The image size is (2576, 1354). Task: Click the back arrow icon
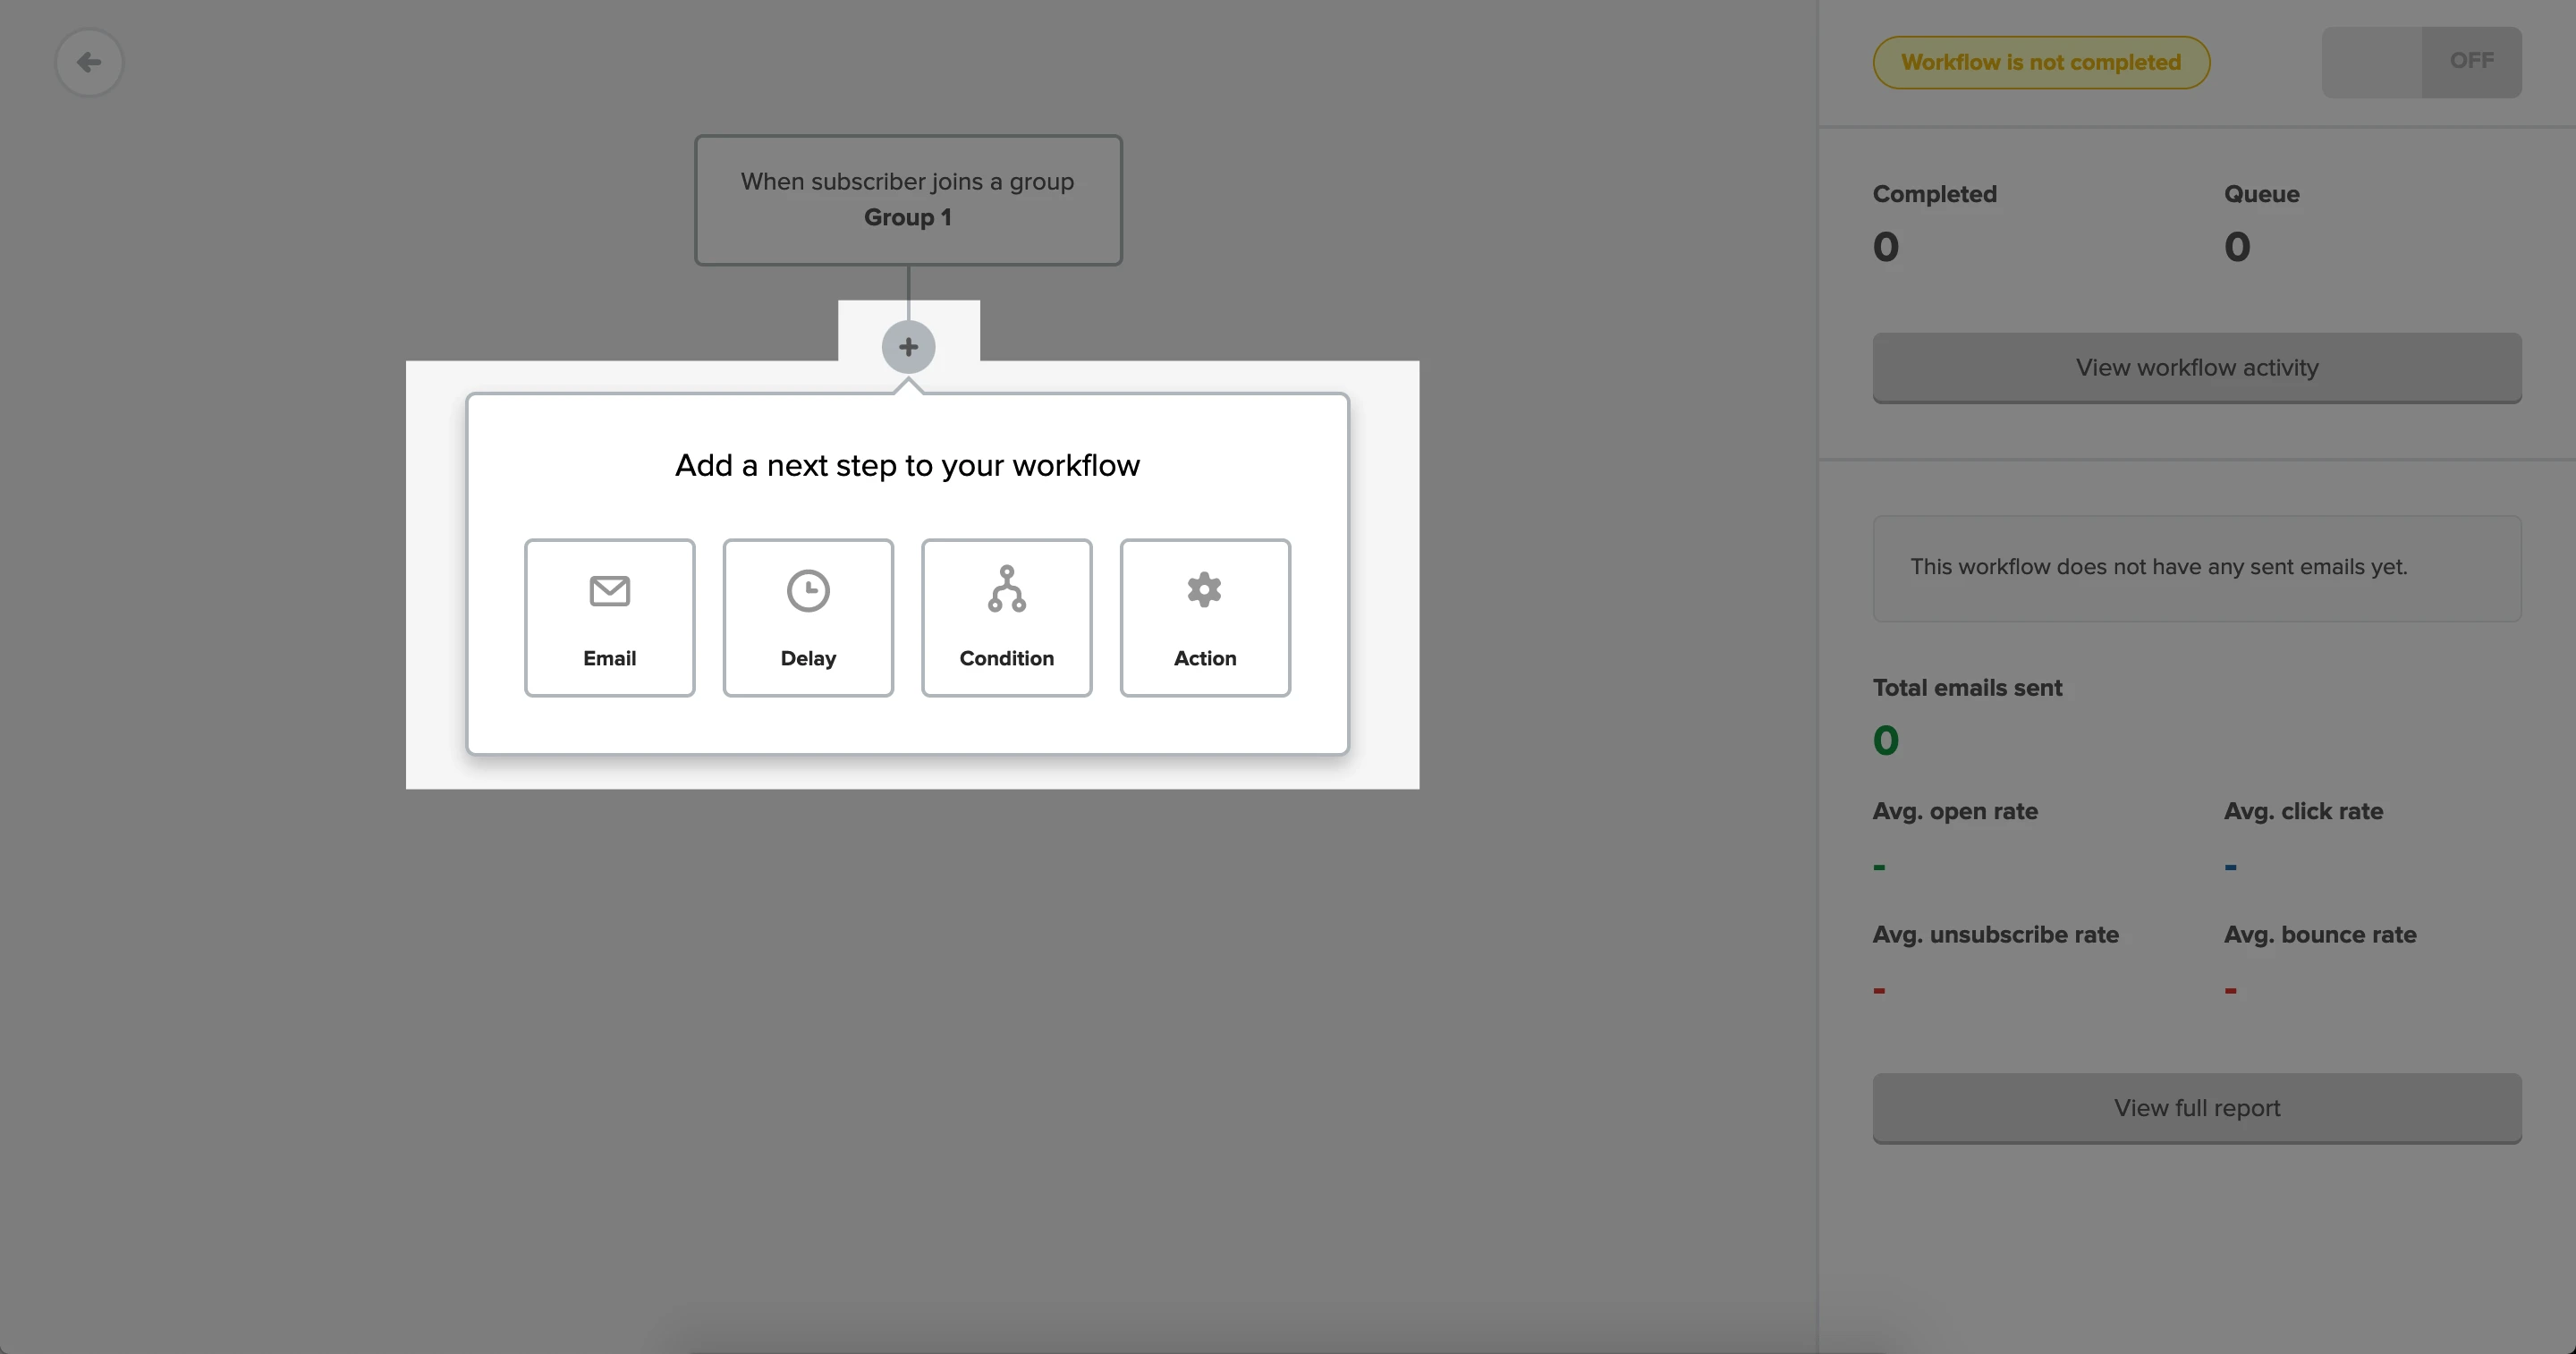tap(89, 62)
